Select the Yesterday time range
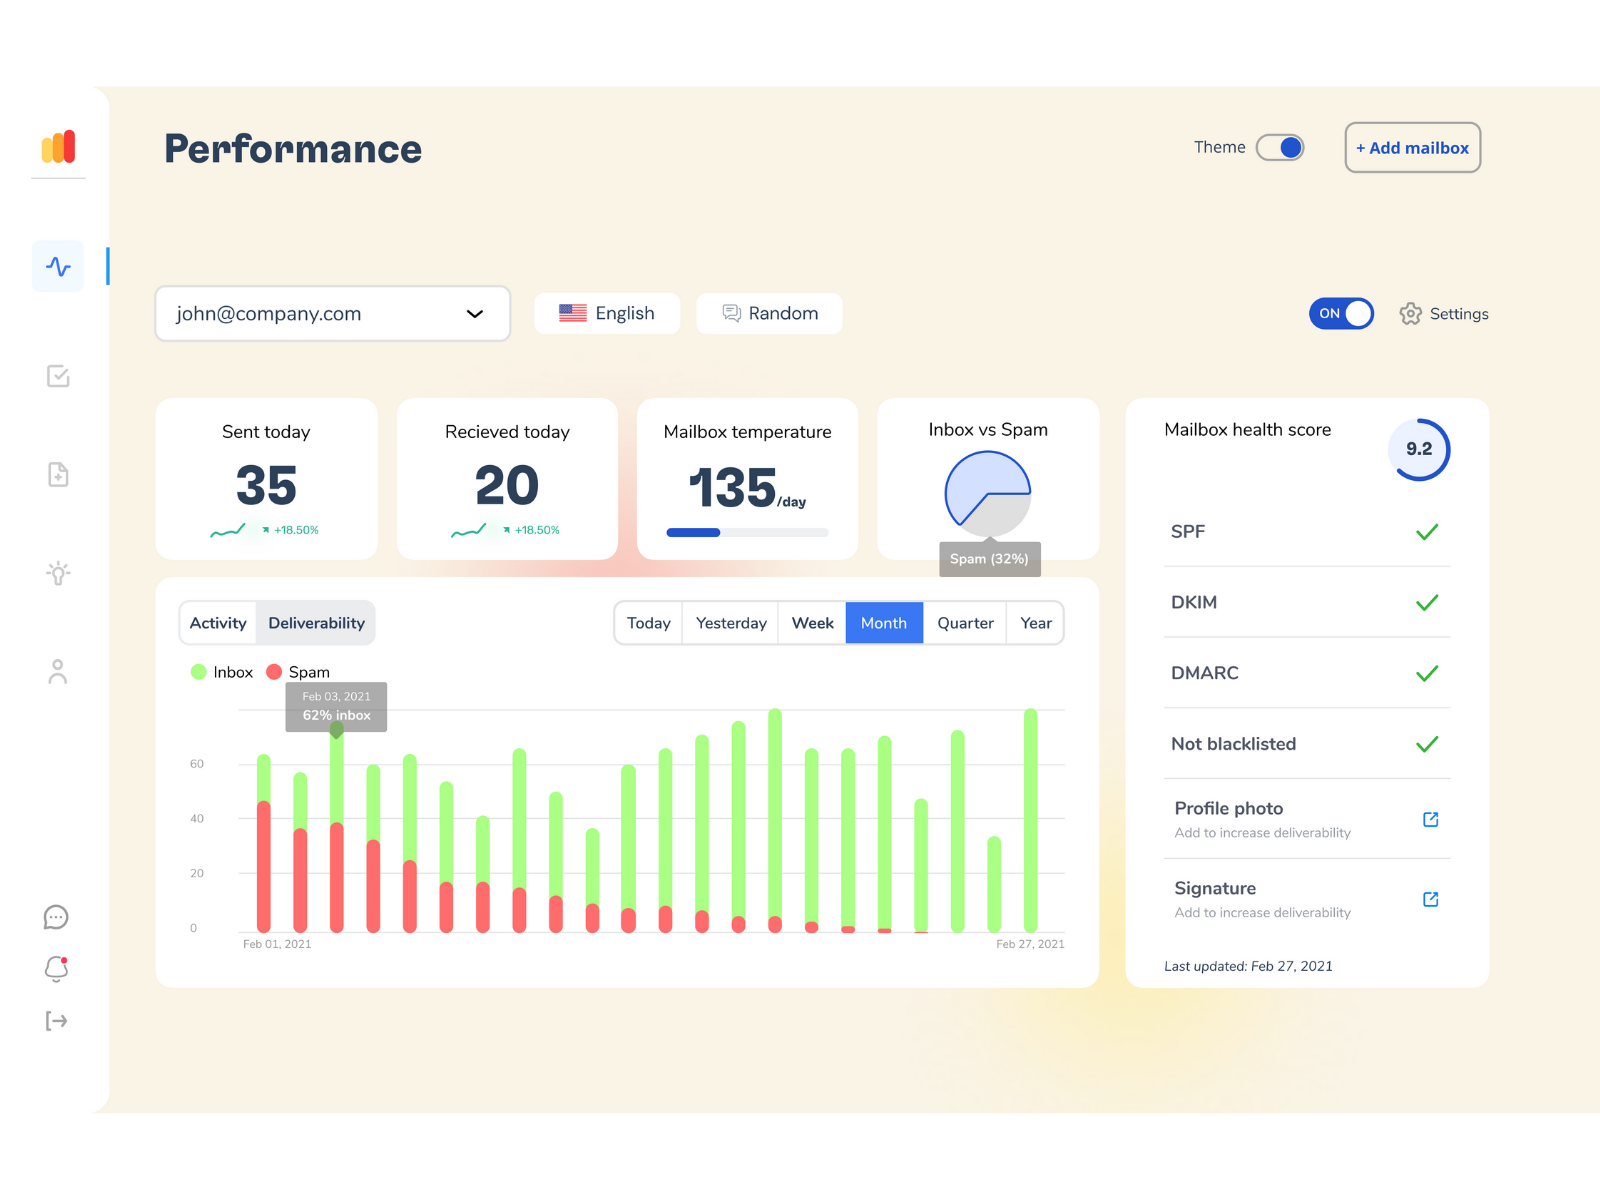The height and width of the screenshot is (1200, 1600). (731, 623)
